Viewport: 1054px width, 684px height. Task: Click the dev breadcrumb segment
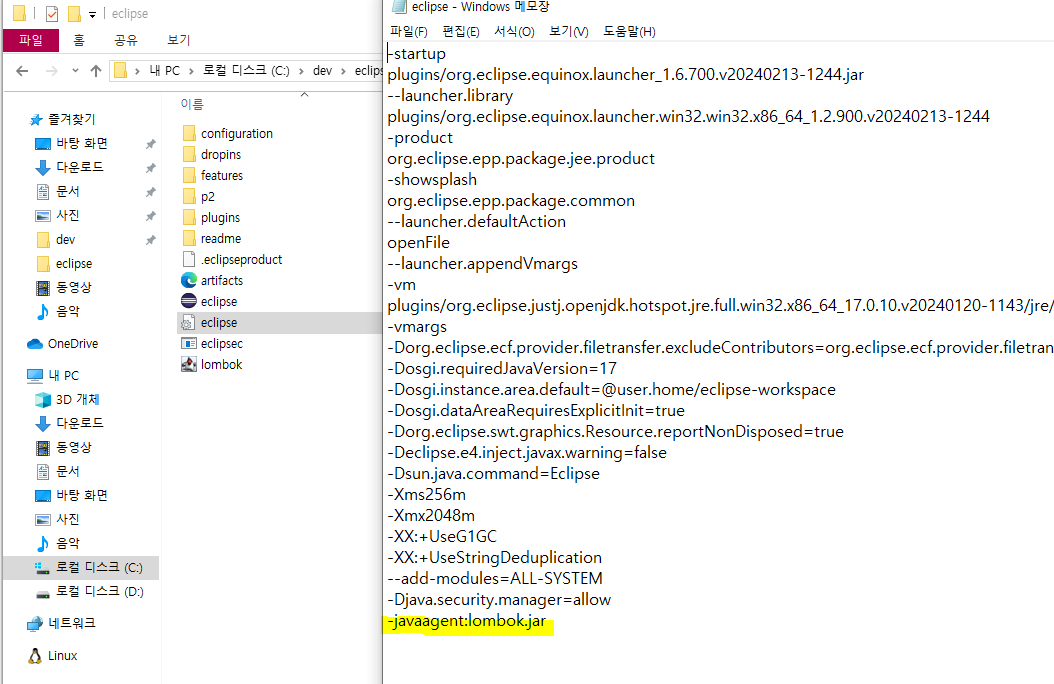(323, 71)
